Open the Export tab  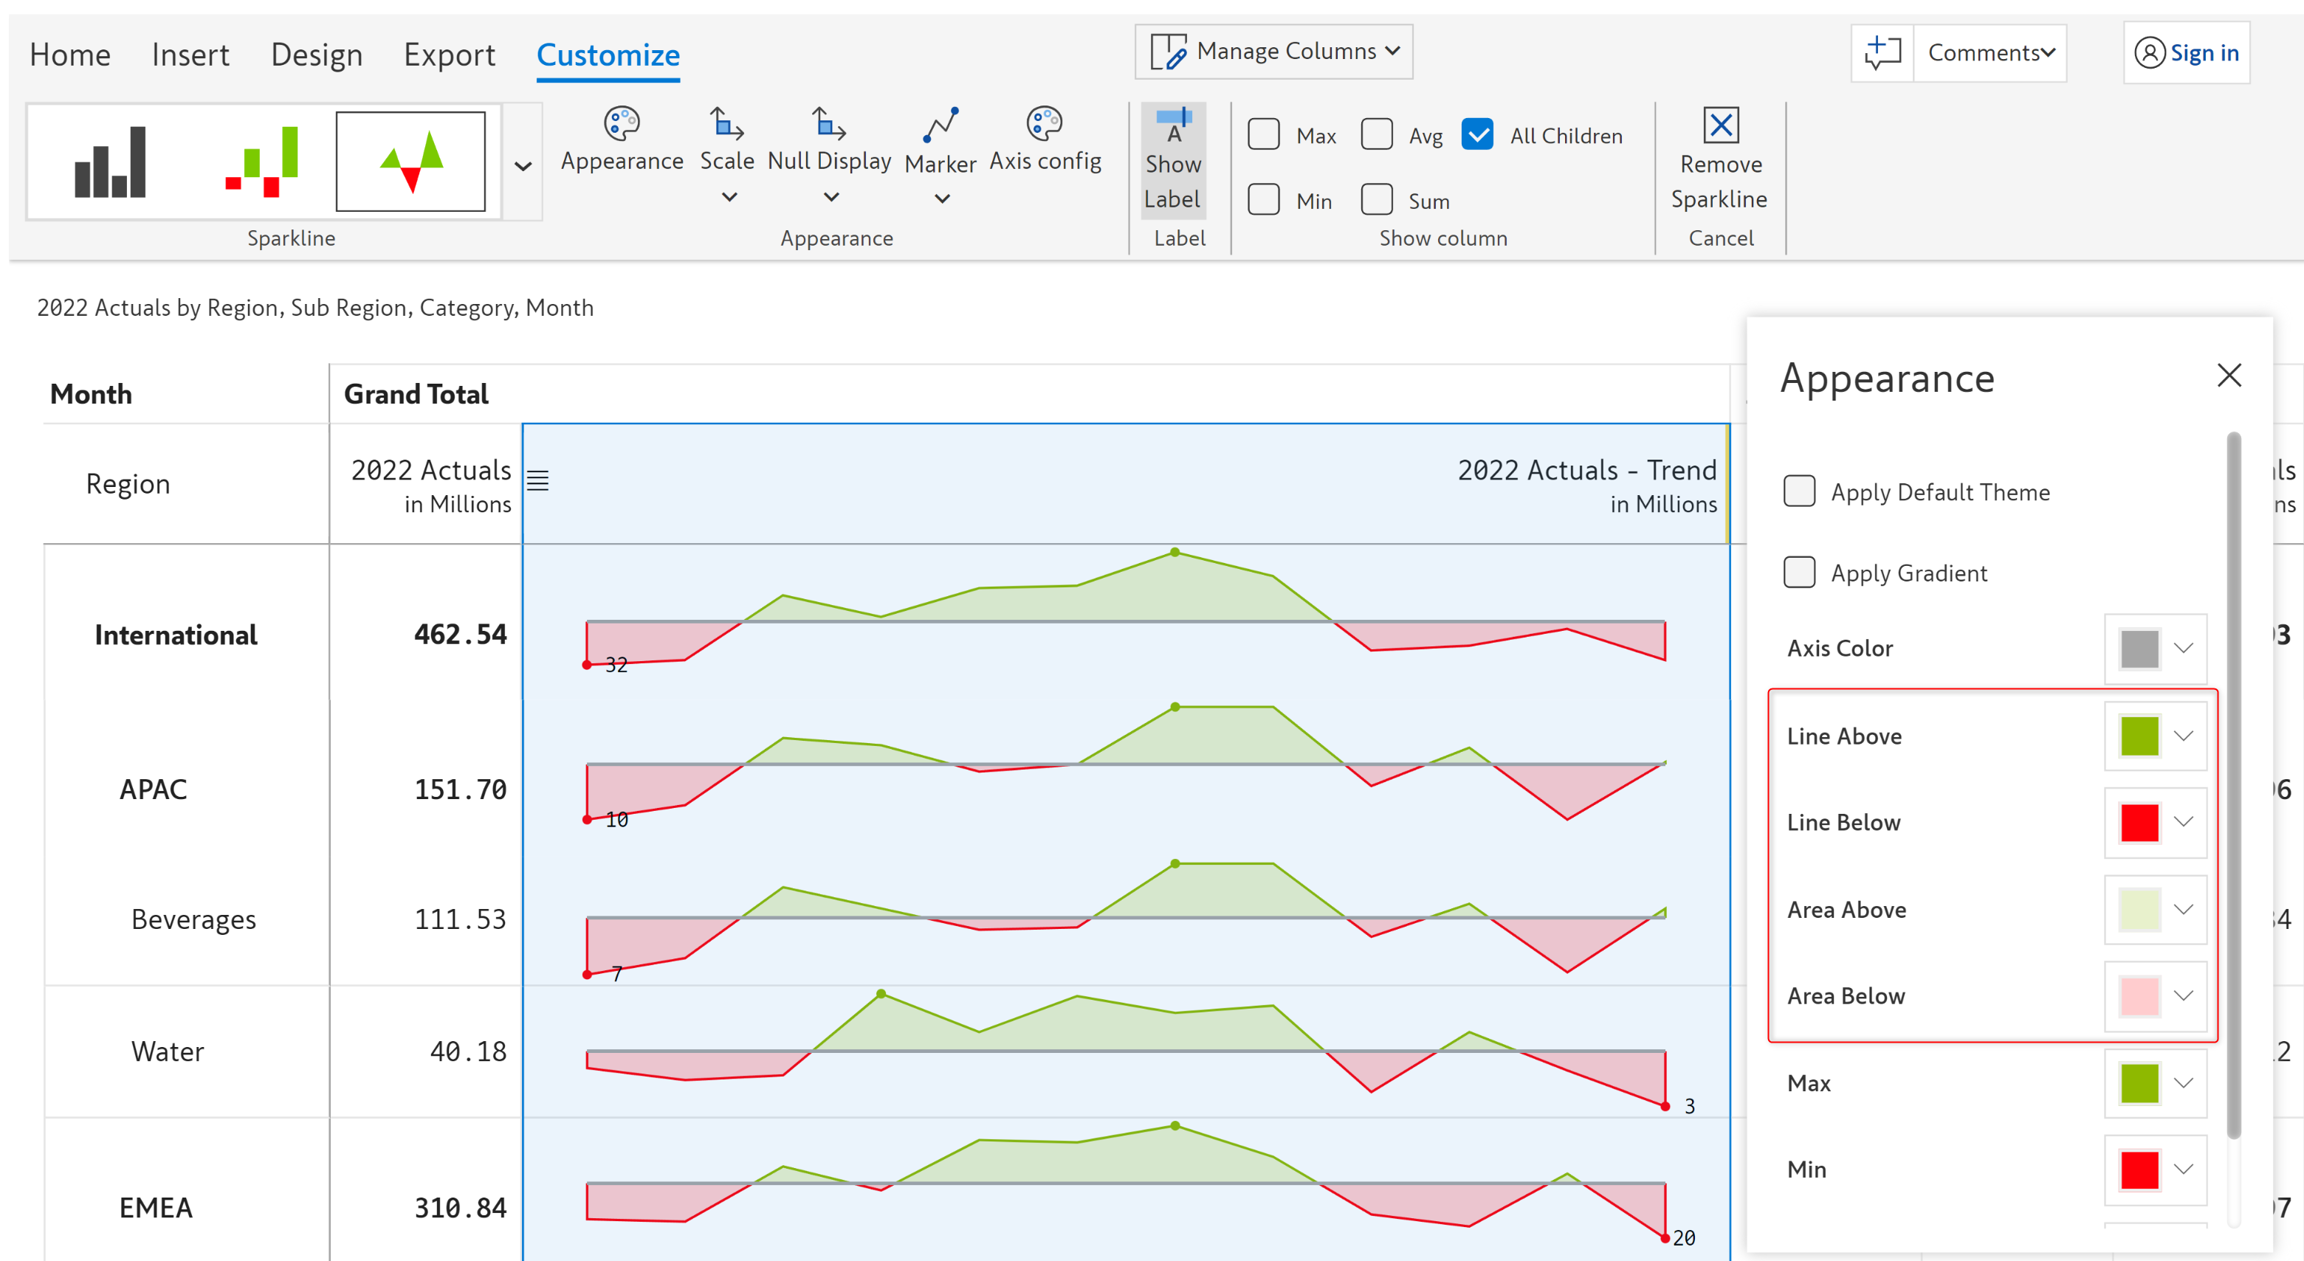(x=449, y=55)
